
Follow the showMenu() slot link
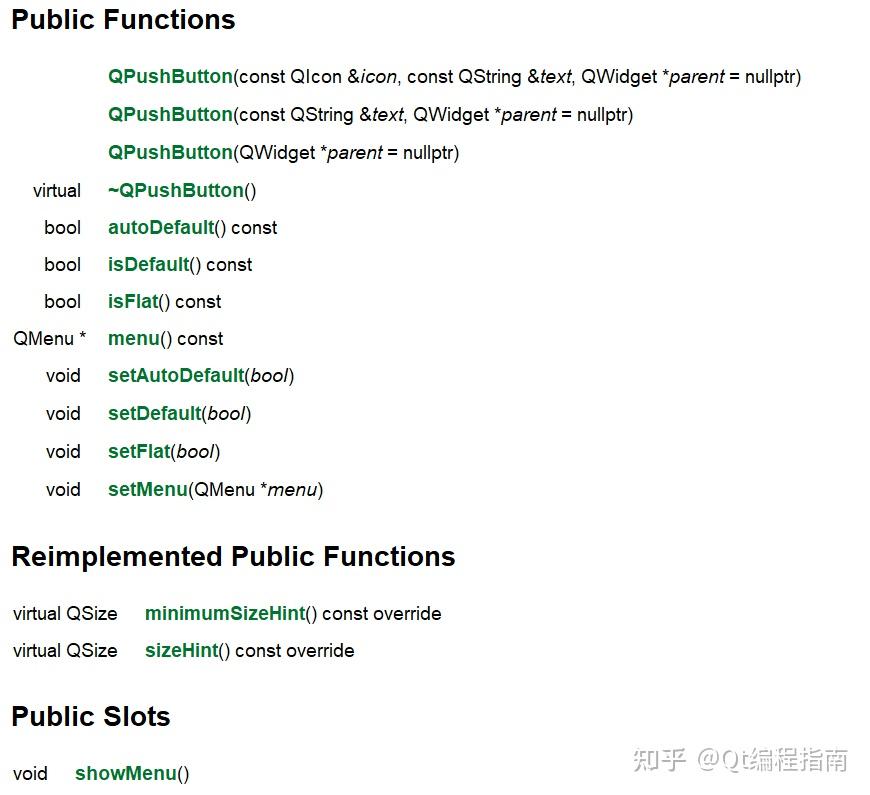click(125, 773)
